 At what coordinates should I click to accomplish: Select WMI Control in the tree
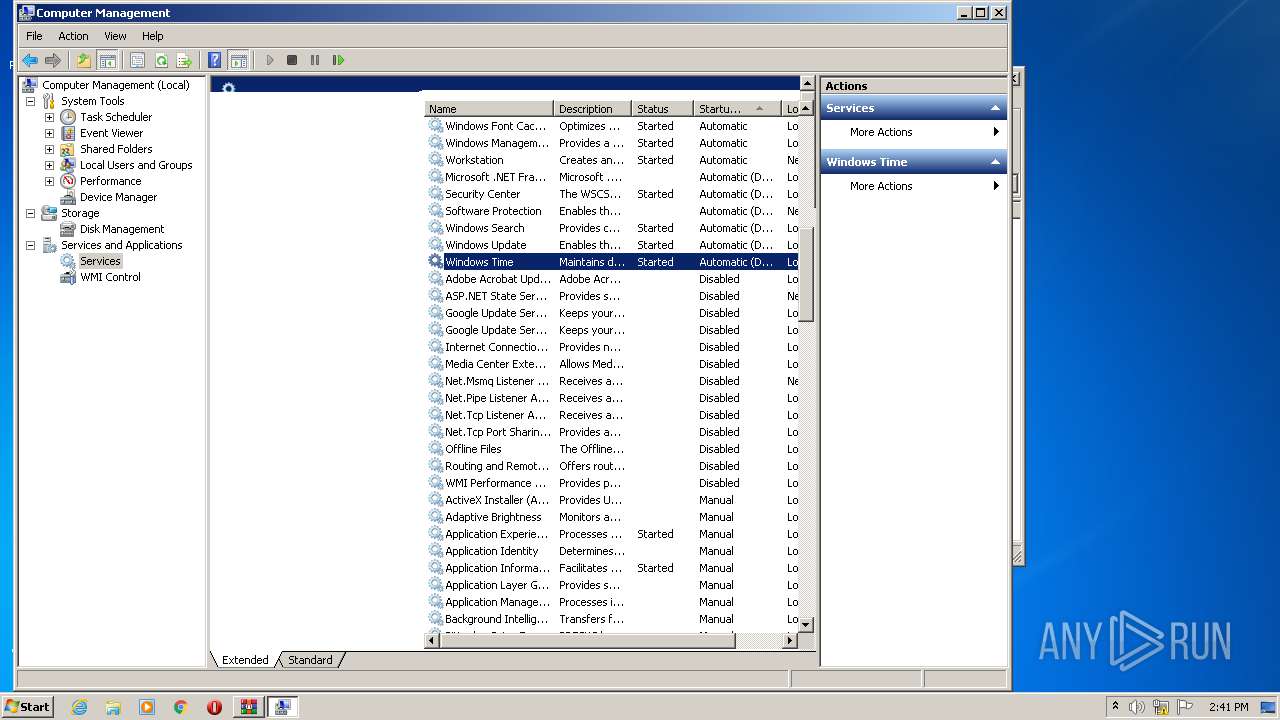pos(110,277)
